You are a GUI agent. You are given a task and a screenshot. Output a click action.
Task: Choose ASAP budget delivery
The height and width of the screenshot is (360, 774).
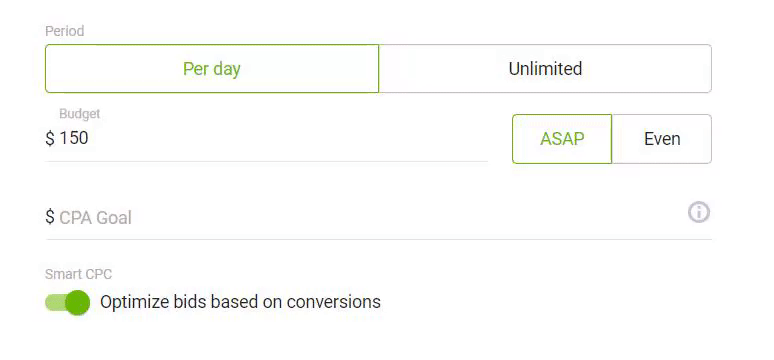coord(562,139)
